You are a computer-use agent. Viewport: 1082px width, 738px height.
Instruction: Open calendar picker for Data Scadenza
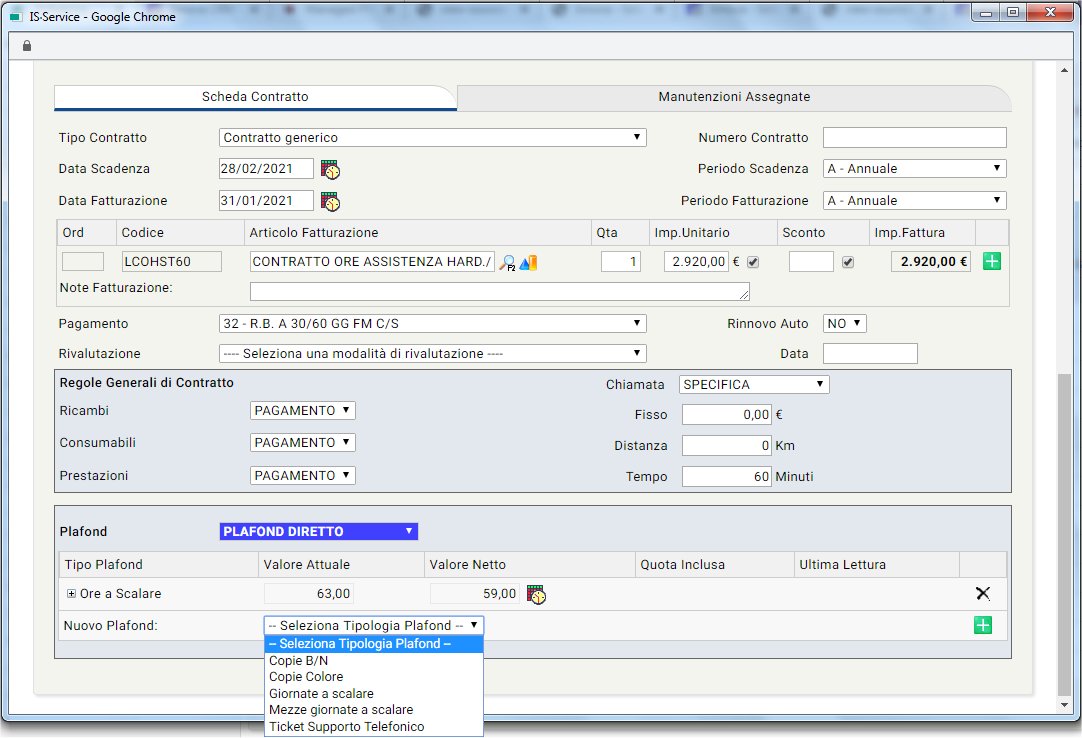[330, 169]
